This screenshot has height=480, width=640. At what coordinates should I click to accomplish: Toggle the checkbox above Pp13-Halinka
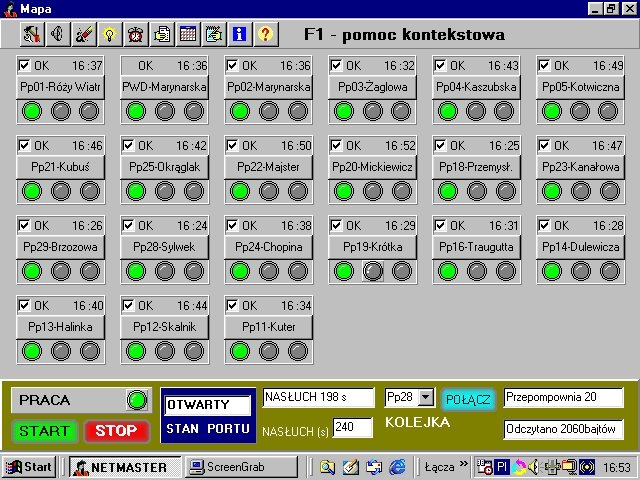click(24, 305)
